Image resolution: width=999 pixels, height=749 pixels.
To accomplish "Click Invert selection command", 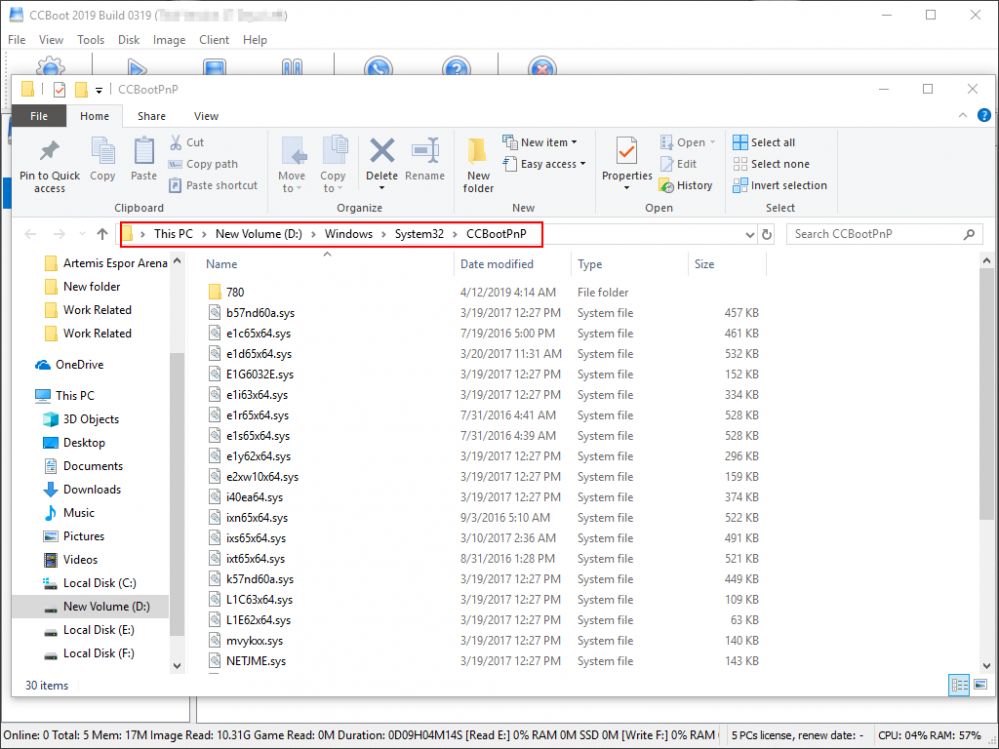I will click(x=780, y=185).
